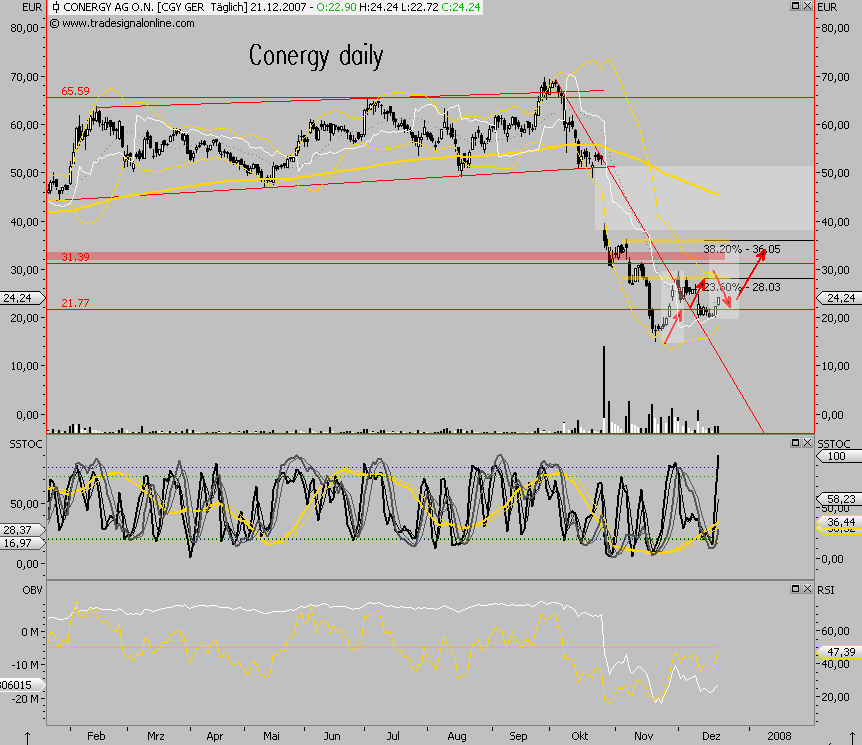Click the 24,24 price marker on left axis
This screenshot has height=745, width=862.
click(16, 297)
